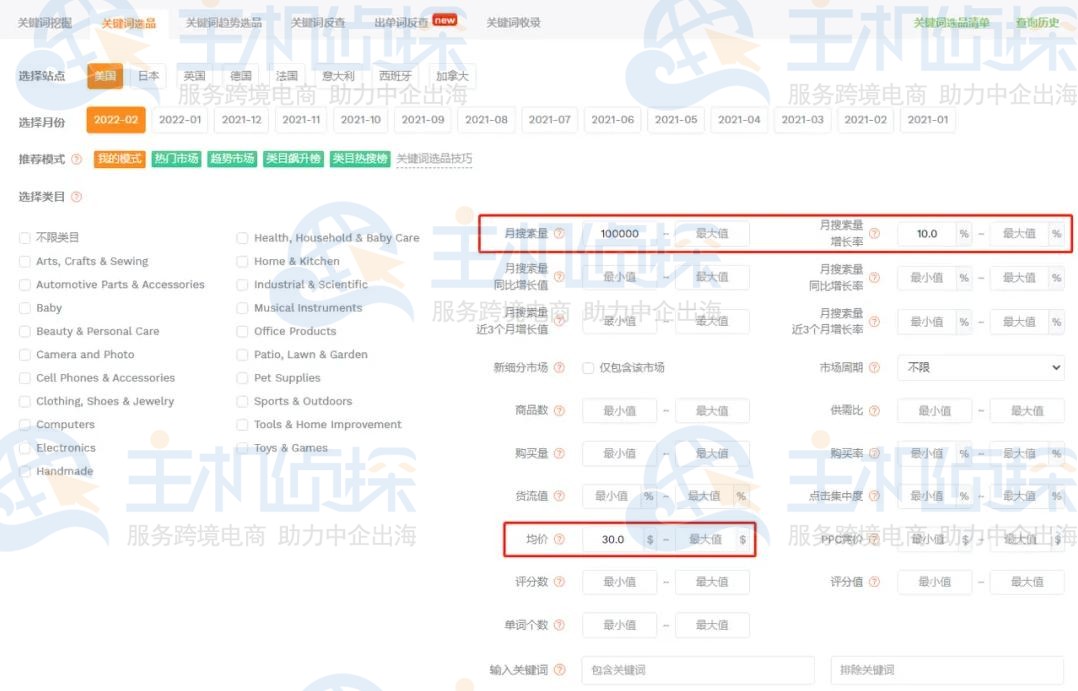This screenshot has height=691, width=1078.
Task: Switch to the 关键词反查 tab
Action: (317, 20)
